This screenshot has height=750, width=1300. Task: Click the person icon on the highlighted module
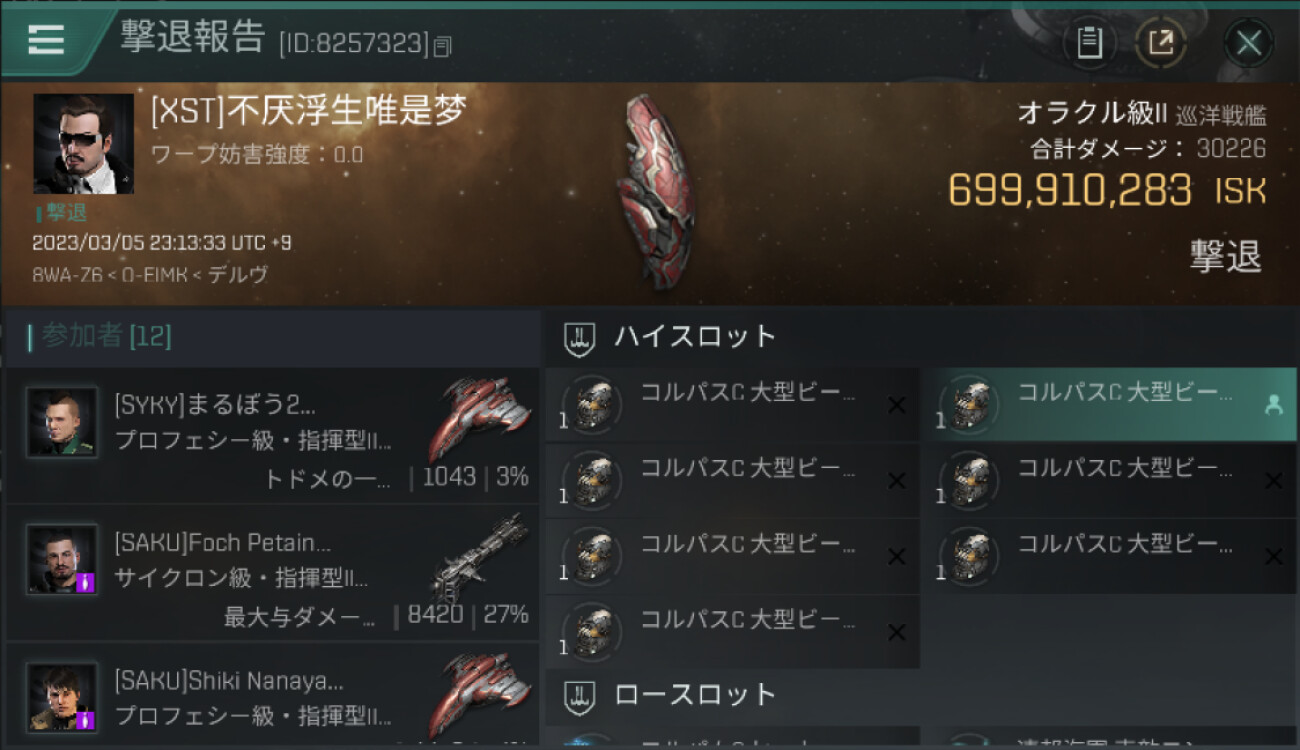point(1273,405)
